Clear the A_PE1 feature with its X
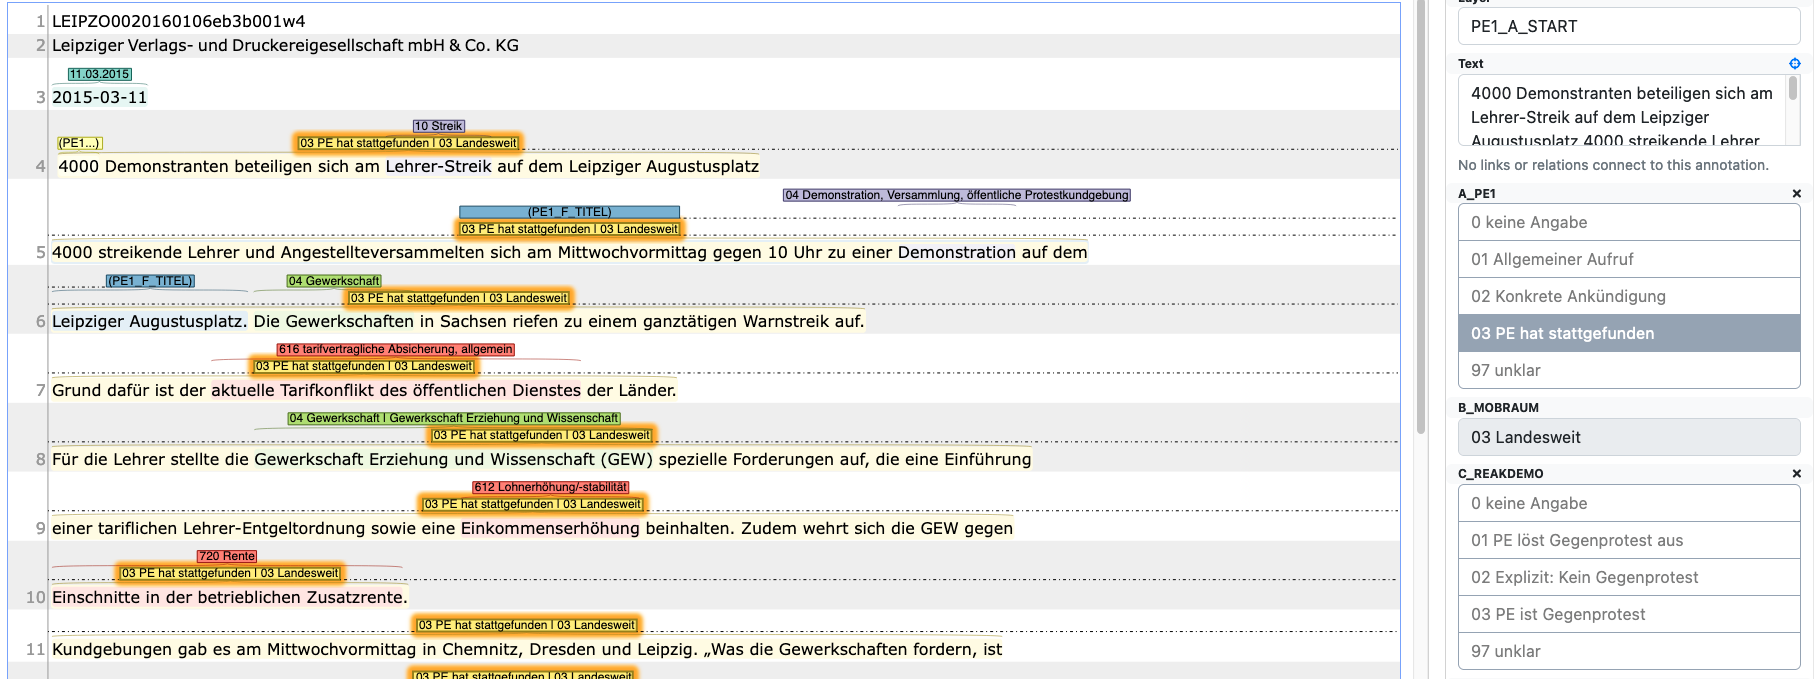1814x679 pixels. pos(1796,194)
